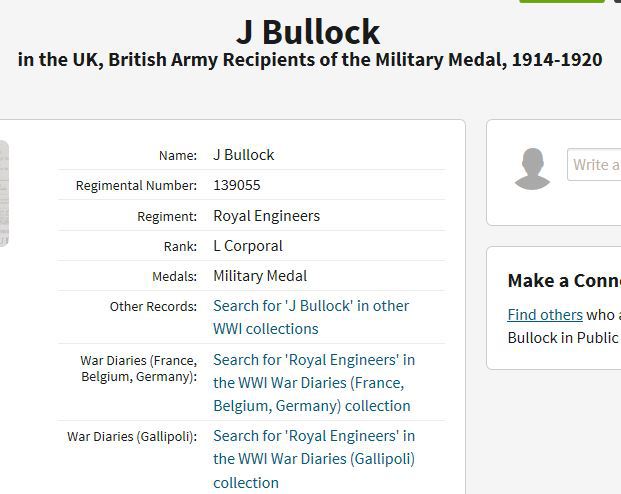Viewport: 621px width, 494px height.
Task: Open Royal Engineers France, Belgium, Germany War Diaries link
Action: [313, 382]
